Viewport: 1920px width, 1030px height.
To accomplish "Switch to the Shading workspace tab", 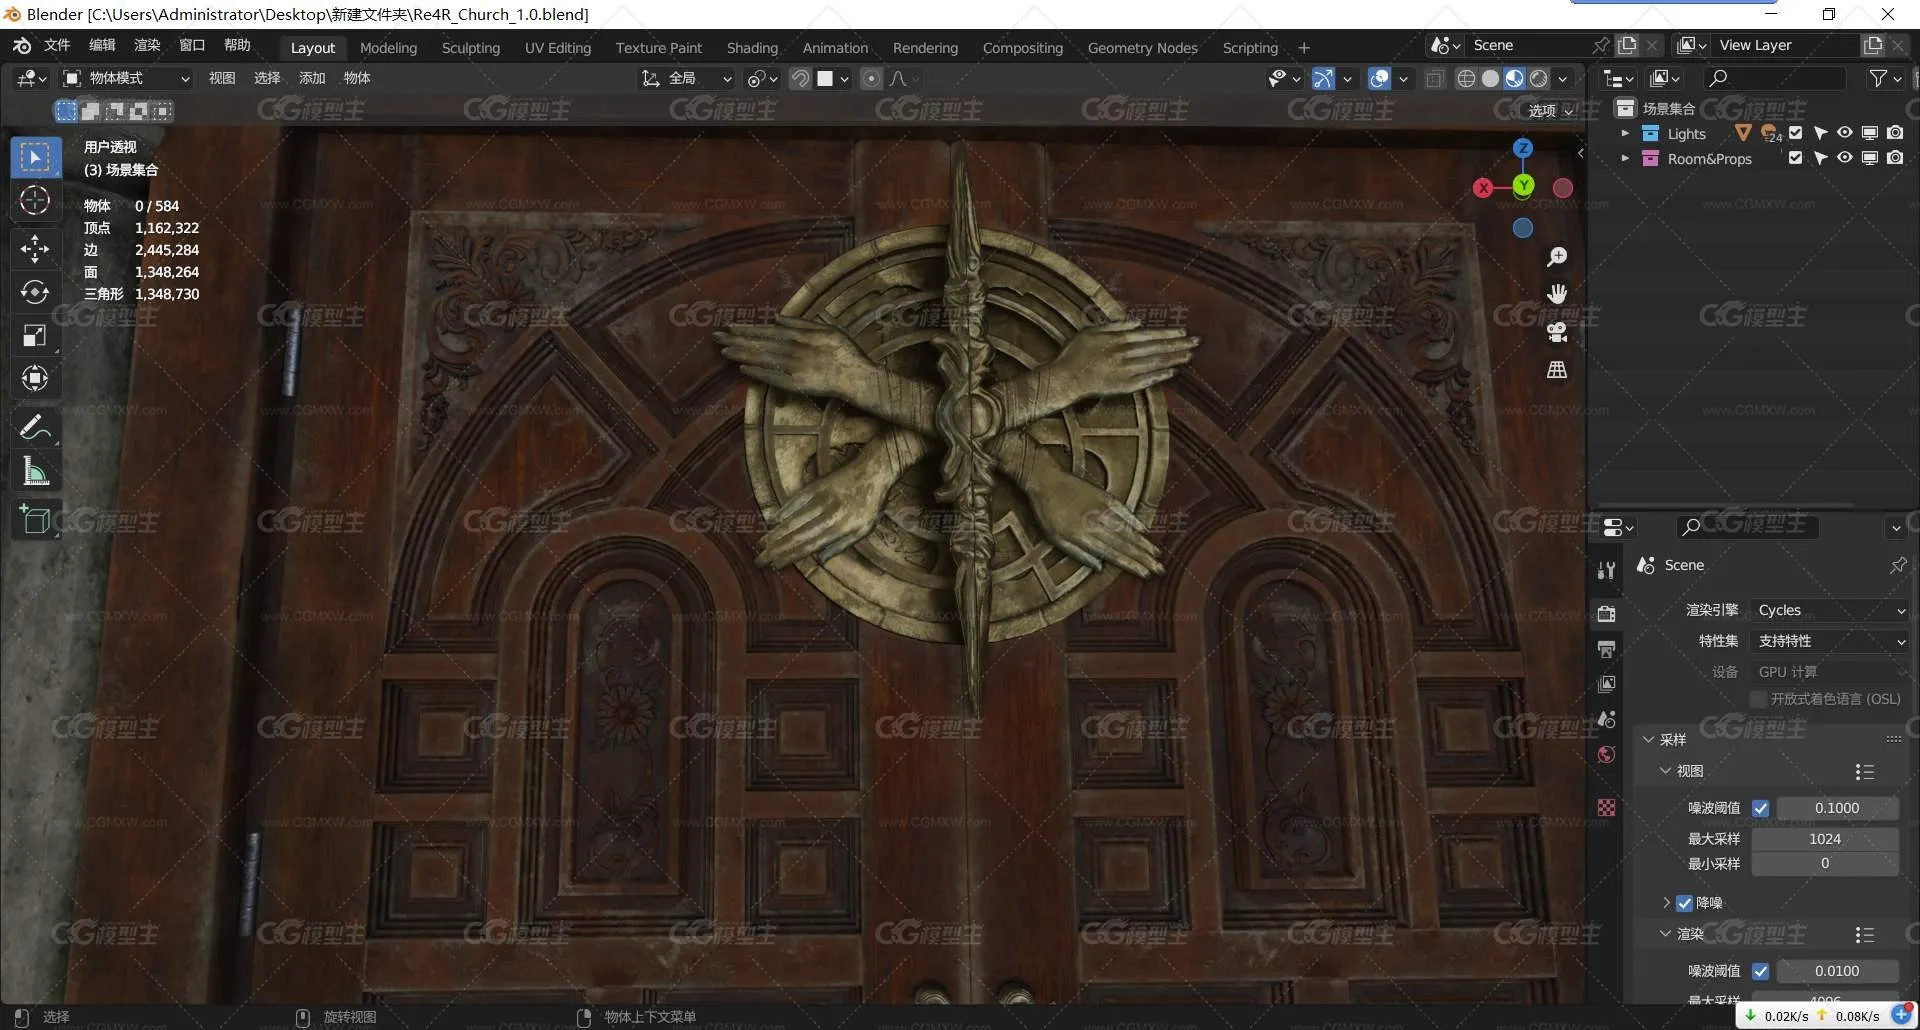I will coord(752,48).
